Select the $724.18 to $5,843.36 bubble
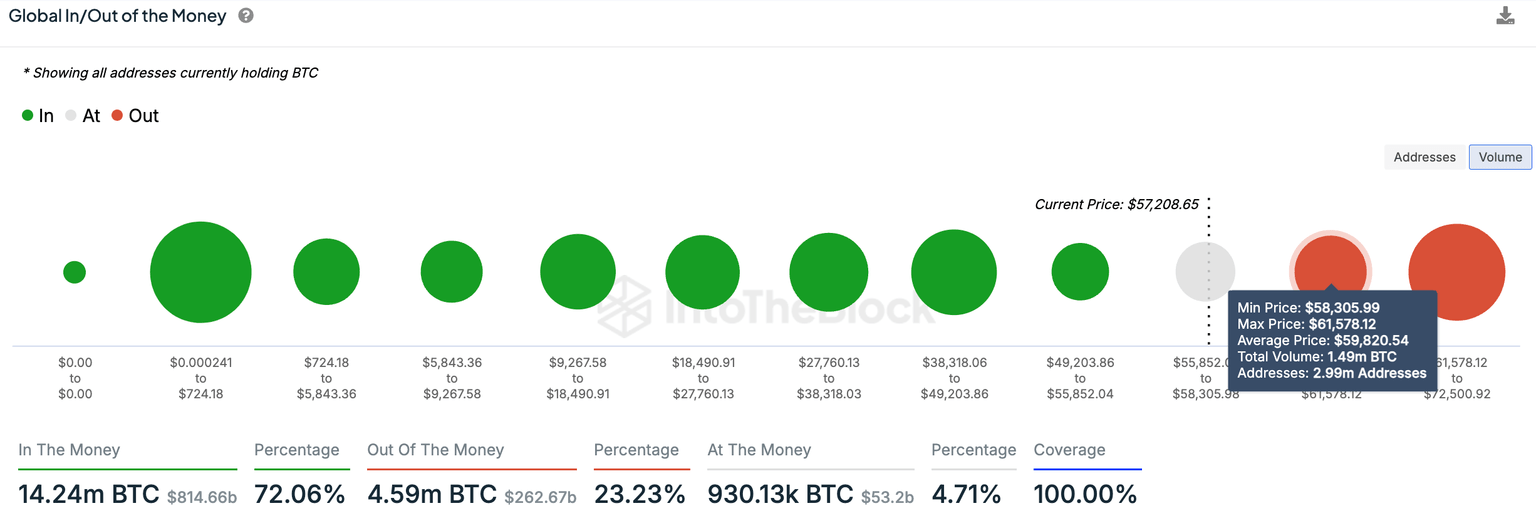 [326, 272]
